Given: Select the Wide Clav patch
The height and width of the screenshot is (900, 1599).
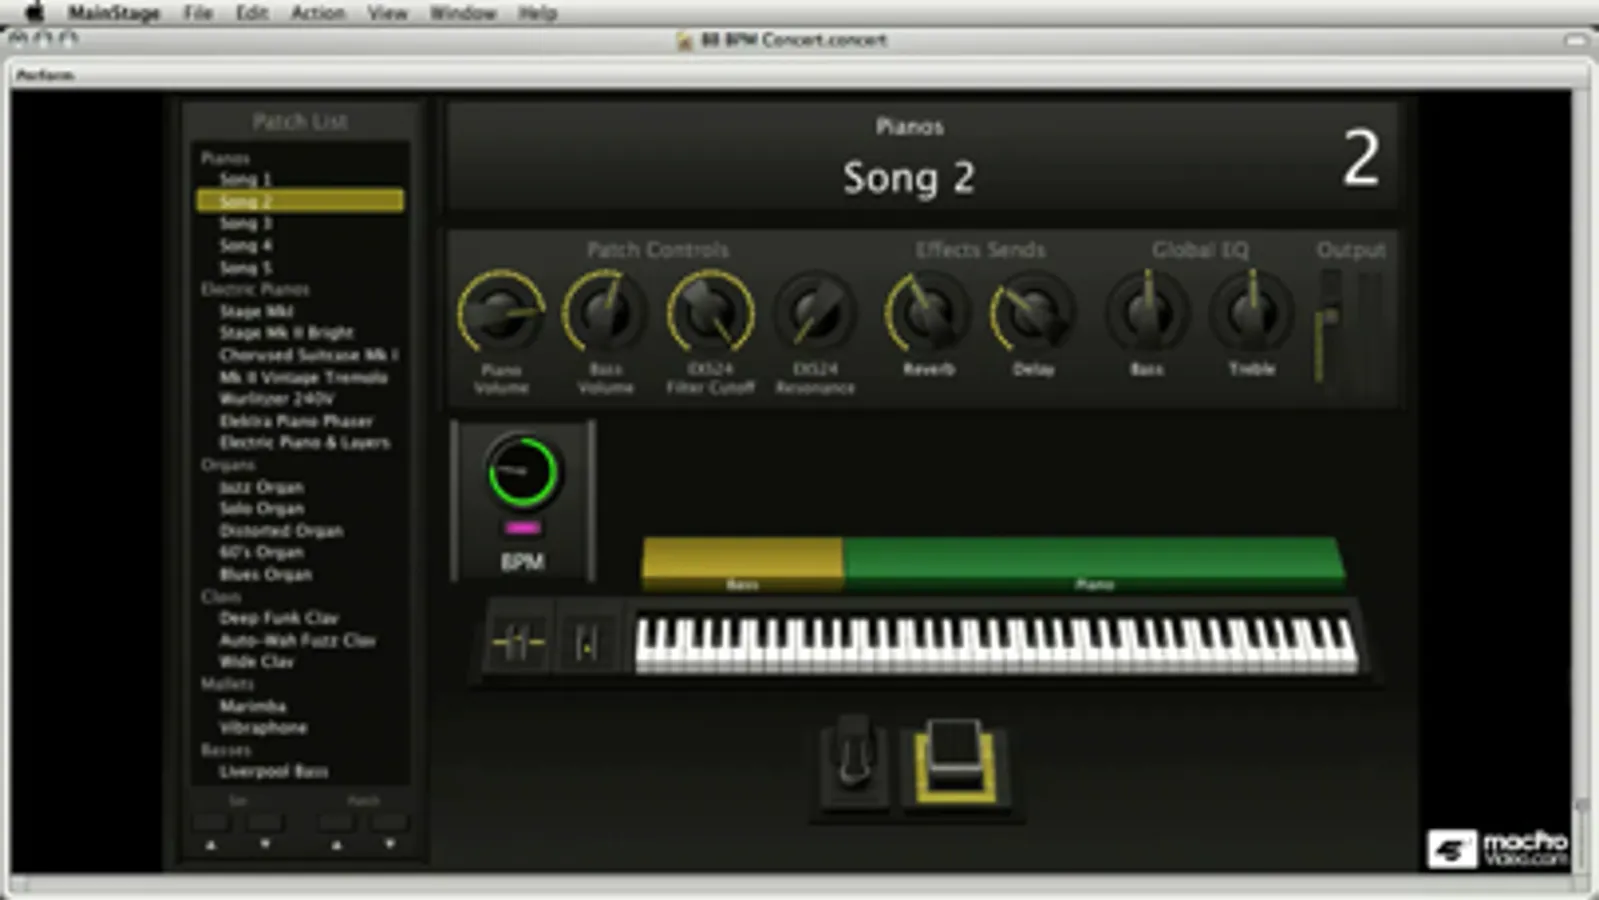Looking at the screenshot, I should tap(256, 661).
